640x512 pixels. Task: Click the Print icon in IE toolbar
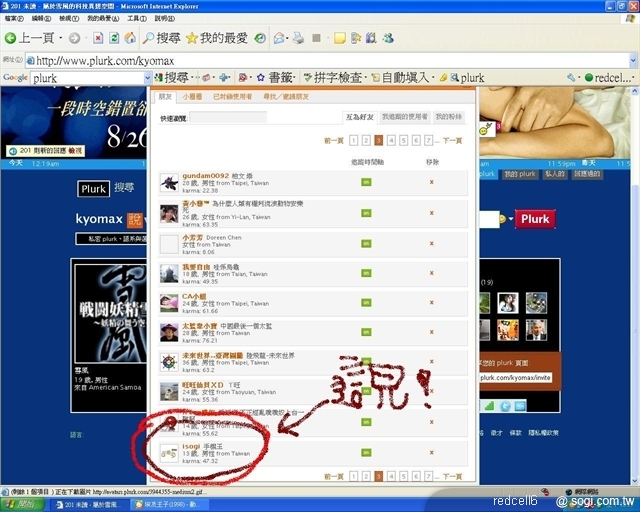(297, 38)
